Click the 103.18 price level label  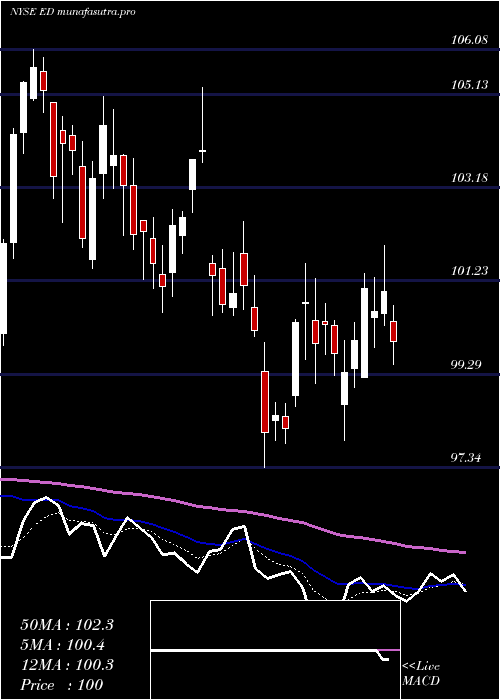pyautogui.click(x=469, y=178)
